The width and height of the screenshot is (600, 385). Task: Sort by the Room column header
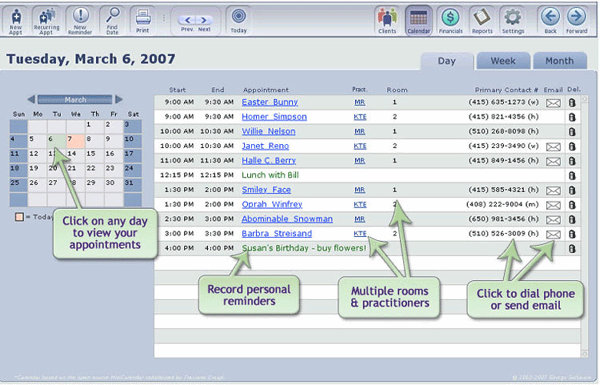[397, 90]
